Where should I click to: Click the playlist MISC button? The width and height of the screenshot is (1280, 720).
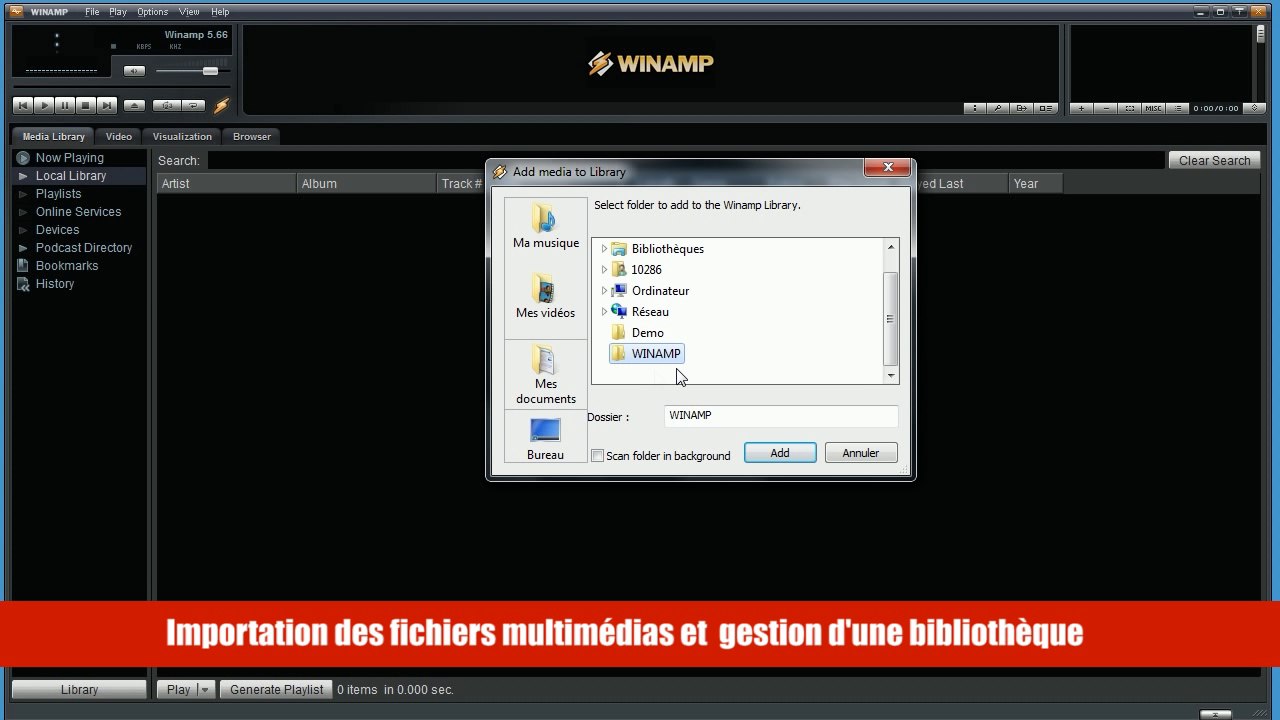pos(1153,108)
